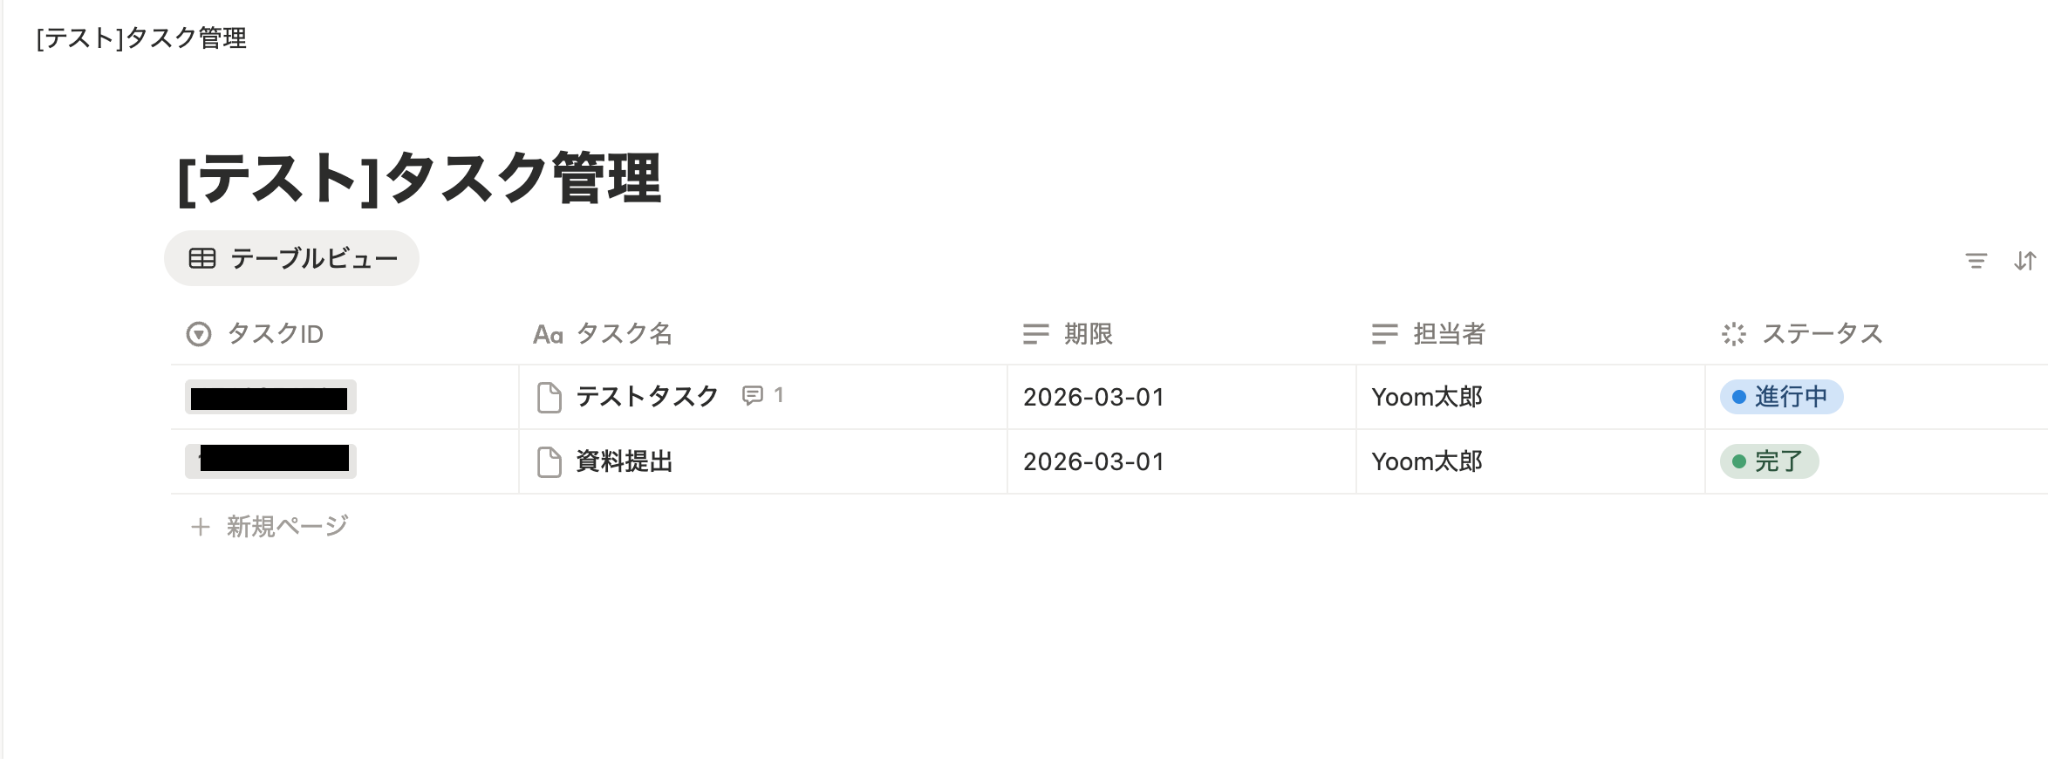Click the sort arrows icon
The image size is (2048, 759).
2025,261
